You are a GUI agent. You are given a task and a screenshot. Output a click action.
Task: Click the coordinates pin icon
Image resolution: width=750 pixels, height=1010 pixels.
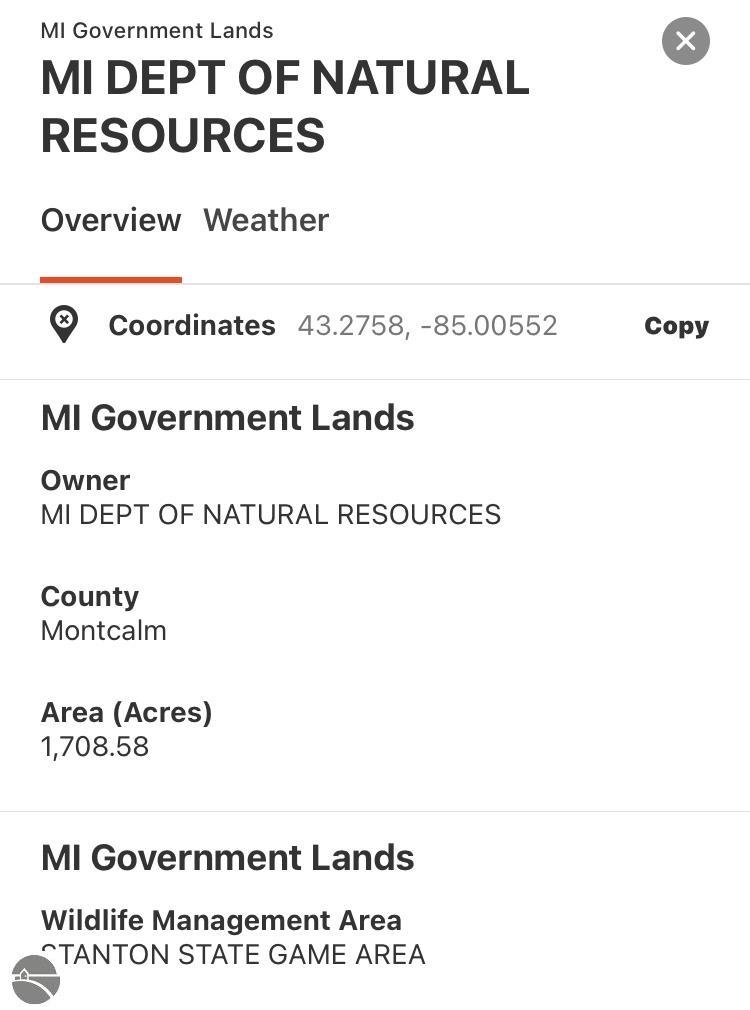coord(64,325)
